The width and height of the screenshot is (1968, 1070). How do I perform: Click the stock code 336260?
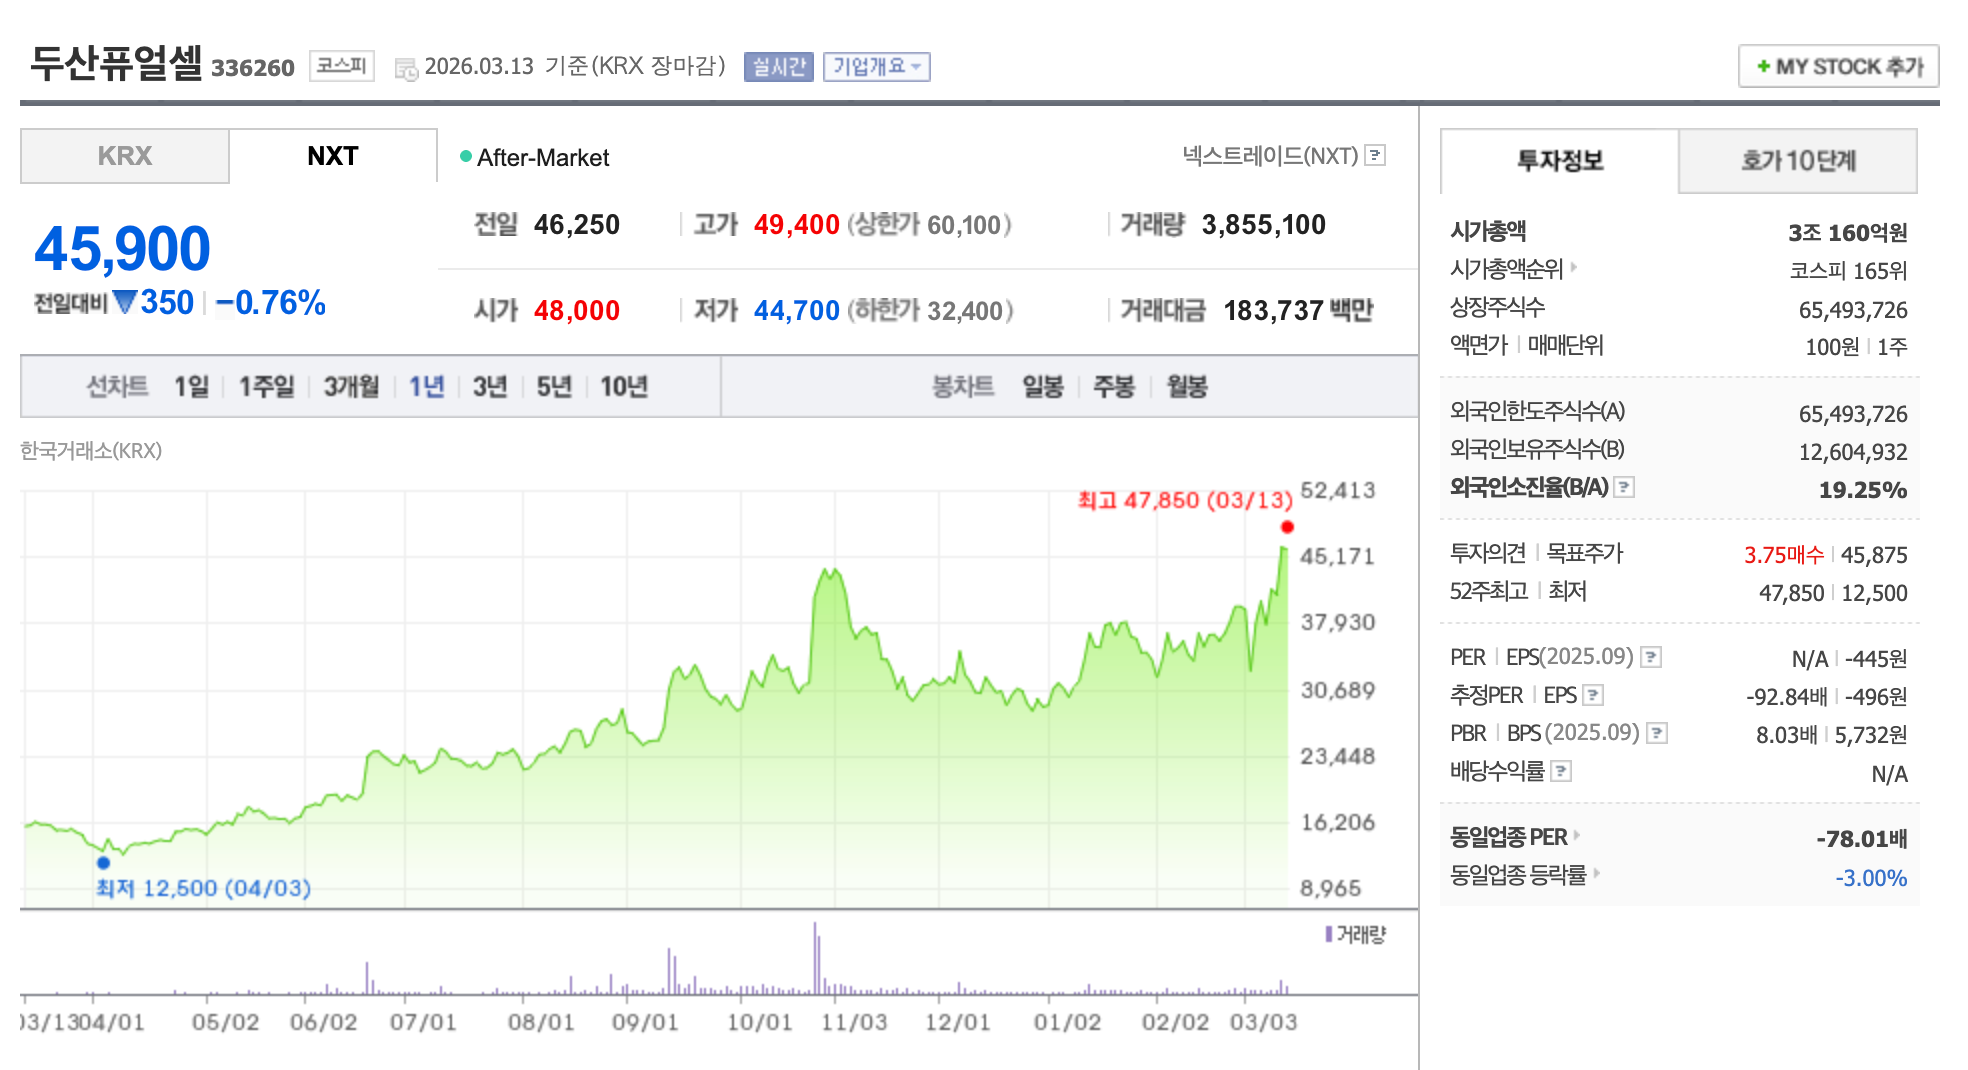coord(253,68)
